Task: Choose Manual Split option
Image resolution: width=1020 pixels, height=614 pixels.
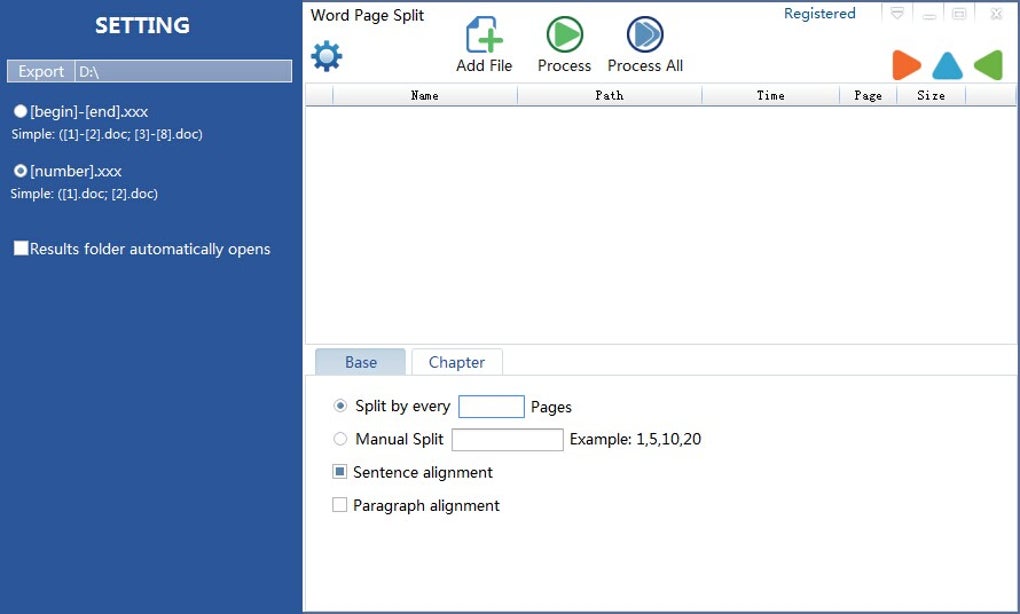Action: click(x=340, y=439)
